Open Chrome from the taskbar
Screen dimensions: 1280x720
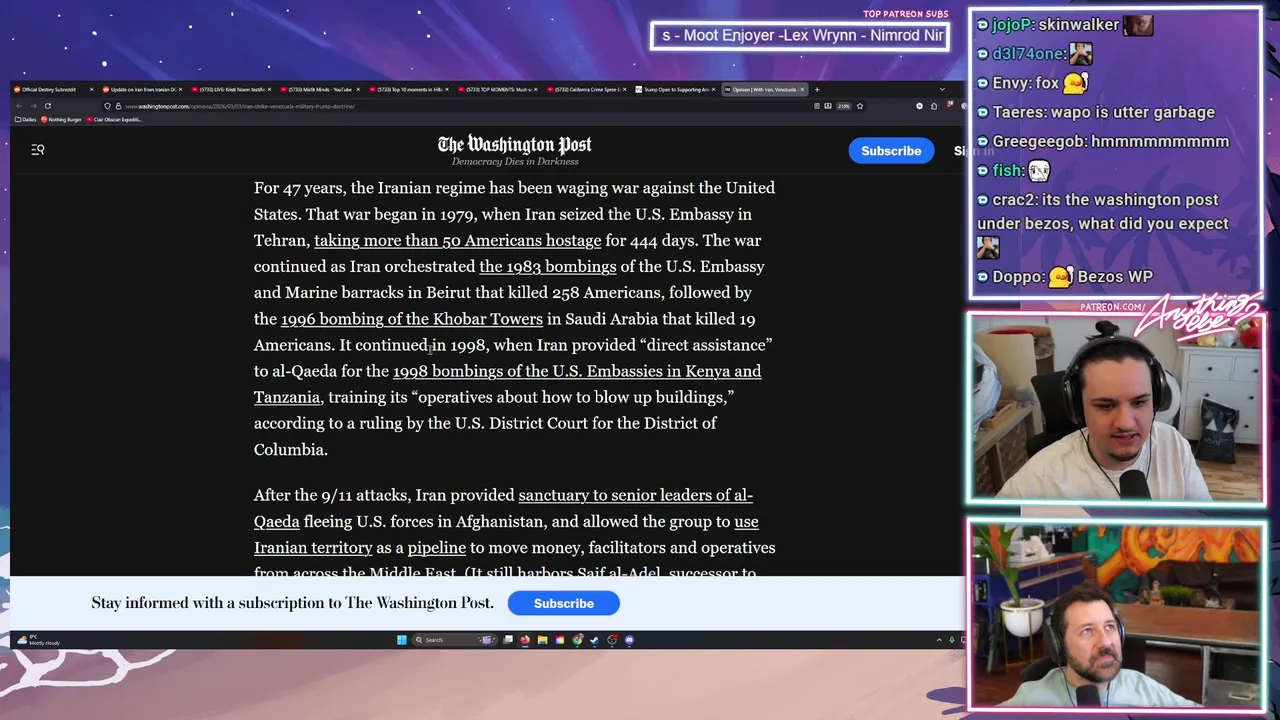578,640
